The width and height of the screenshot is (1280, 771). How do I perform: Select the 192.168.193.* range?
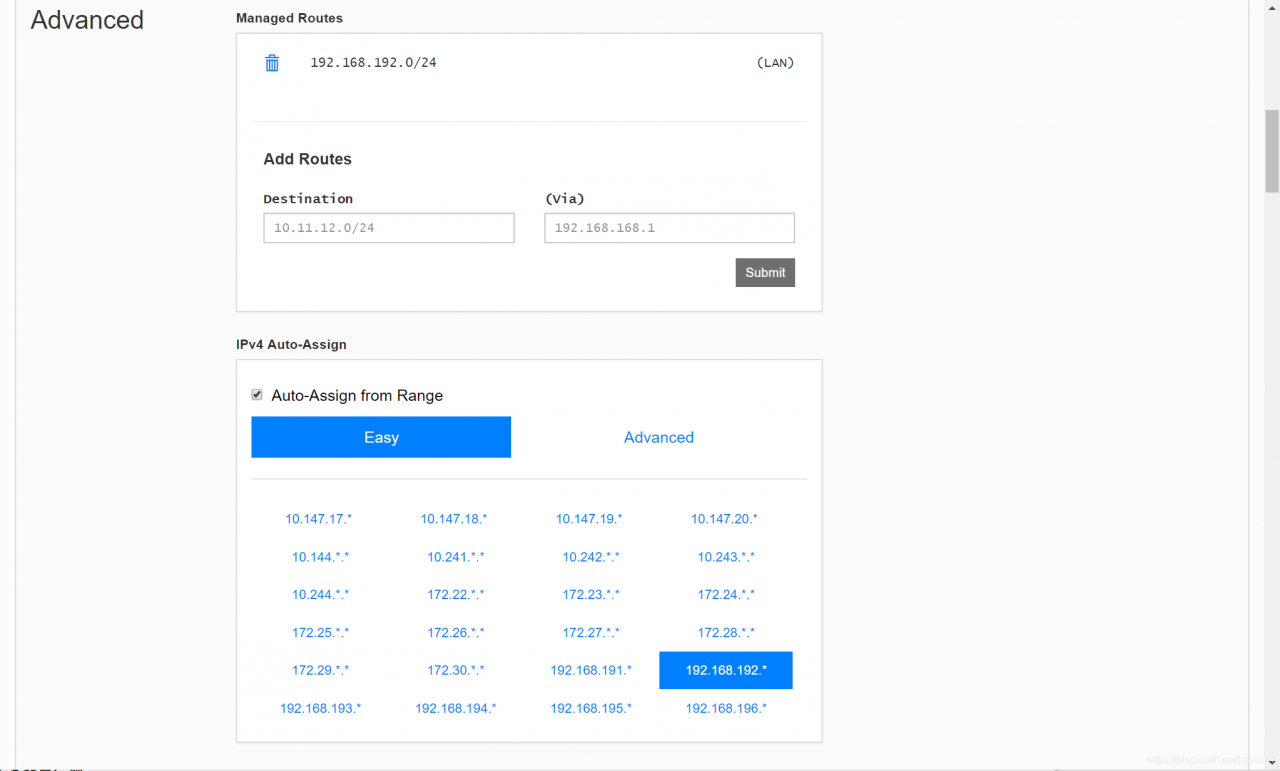[321, 708]
